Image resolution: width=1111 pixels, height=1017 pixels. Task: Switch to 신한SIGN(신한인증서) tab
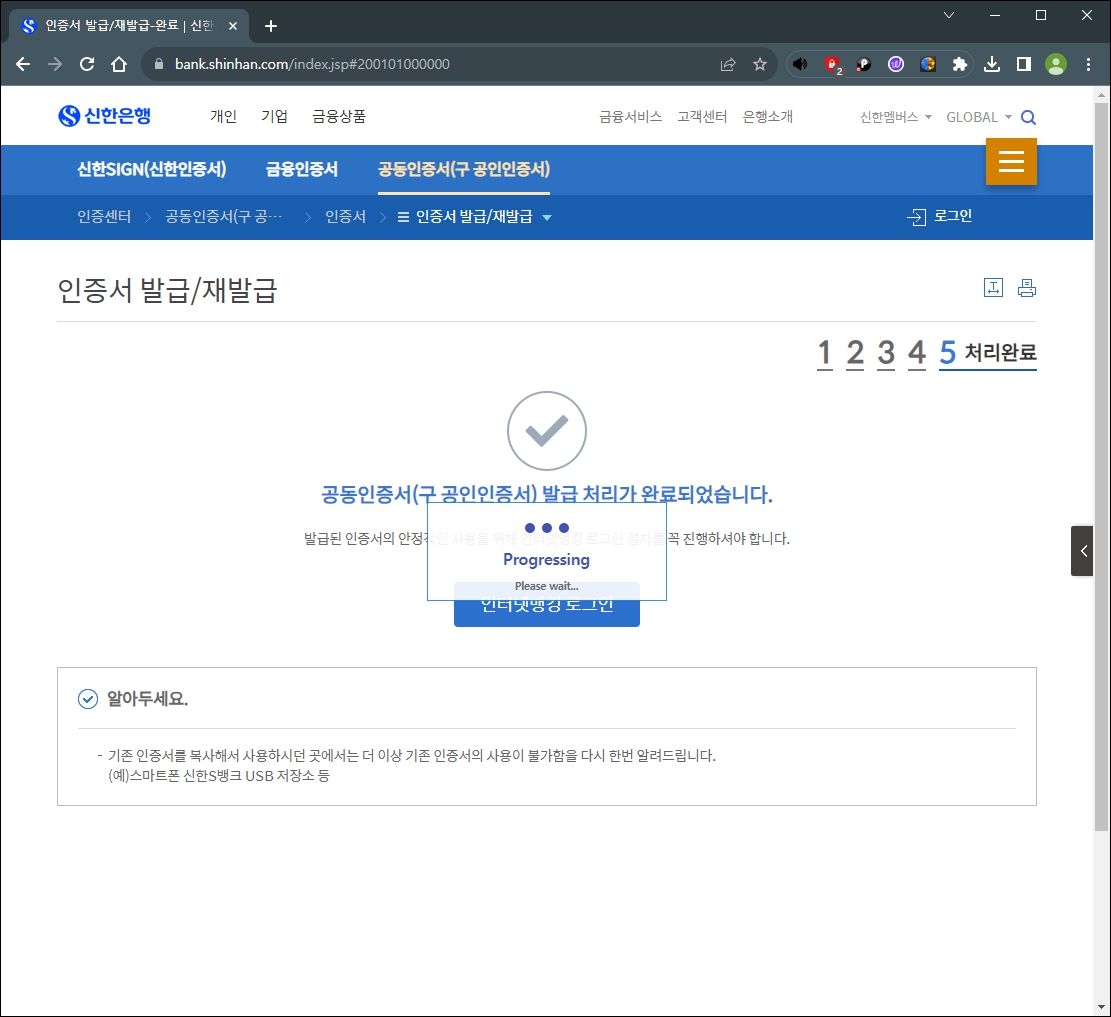point(152,169)
